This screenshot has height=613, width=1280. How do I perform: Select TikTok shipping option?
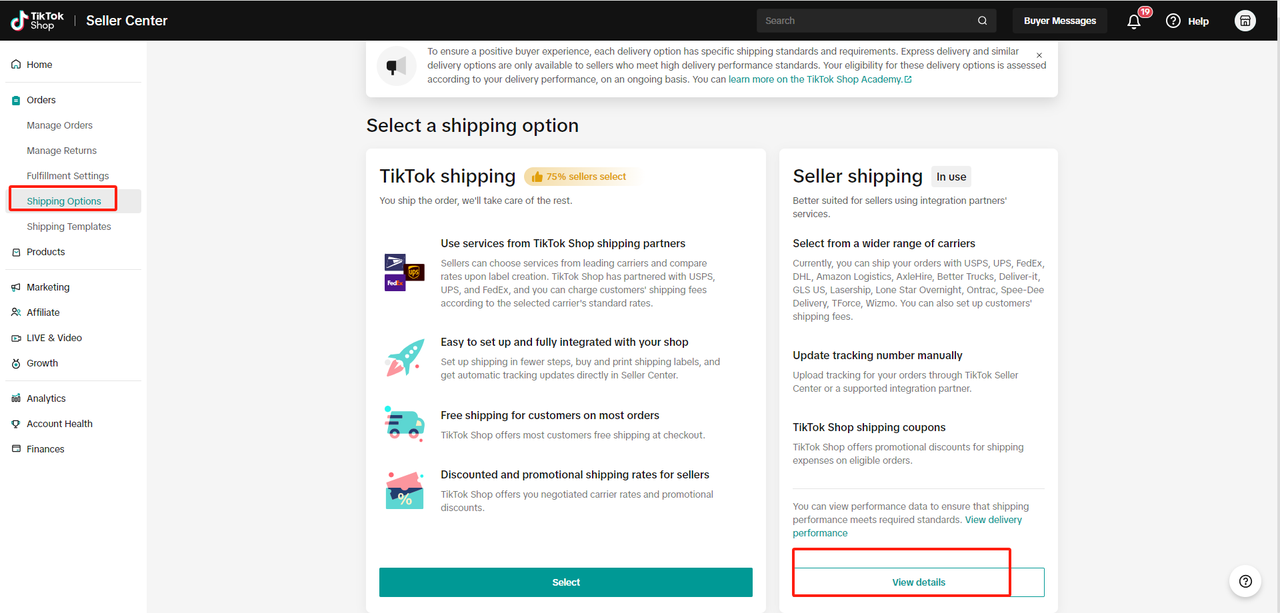click(565, 581)
